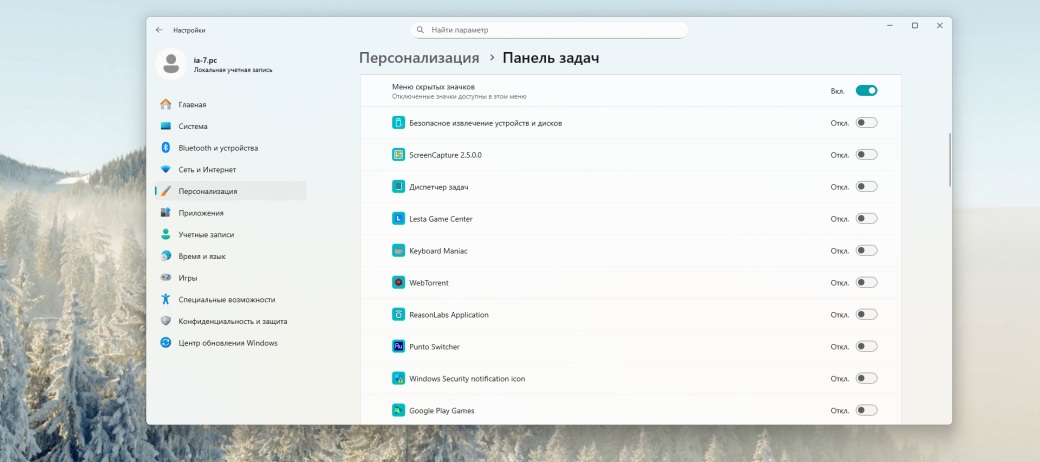The image size is (1040, 462).
Task: Click the Панель задач page heading
Action: 551,58
